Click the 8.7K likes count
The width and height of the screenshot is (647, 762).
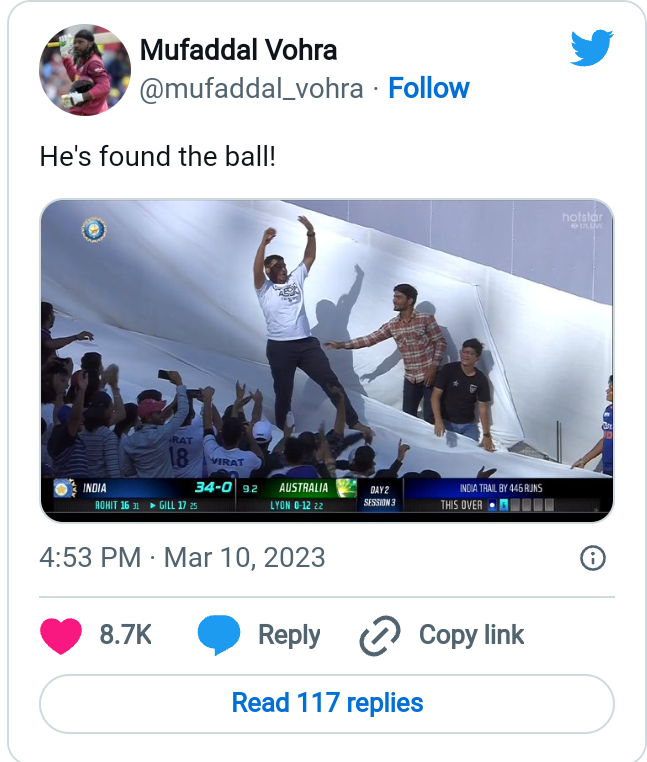[x=126, y=635]
